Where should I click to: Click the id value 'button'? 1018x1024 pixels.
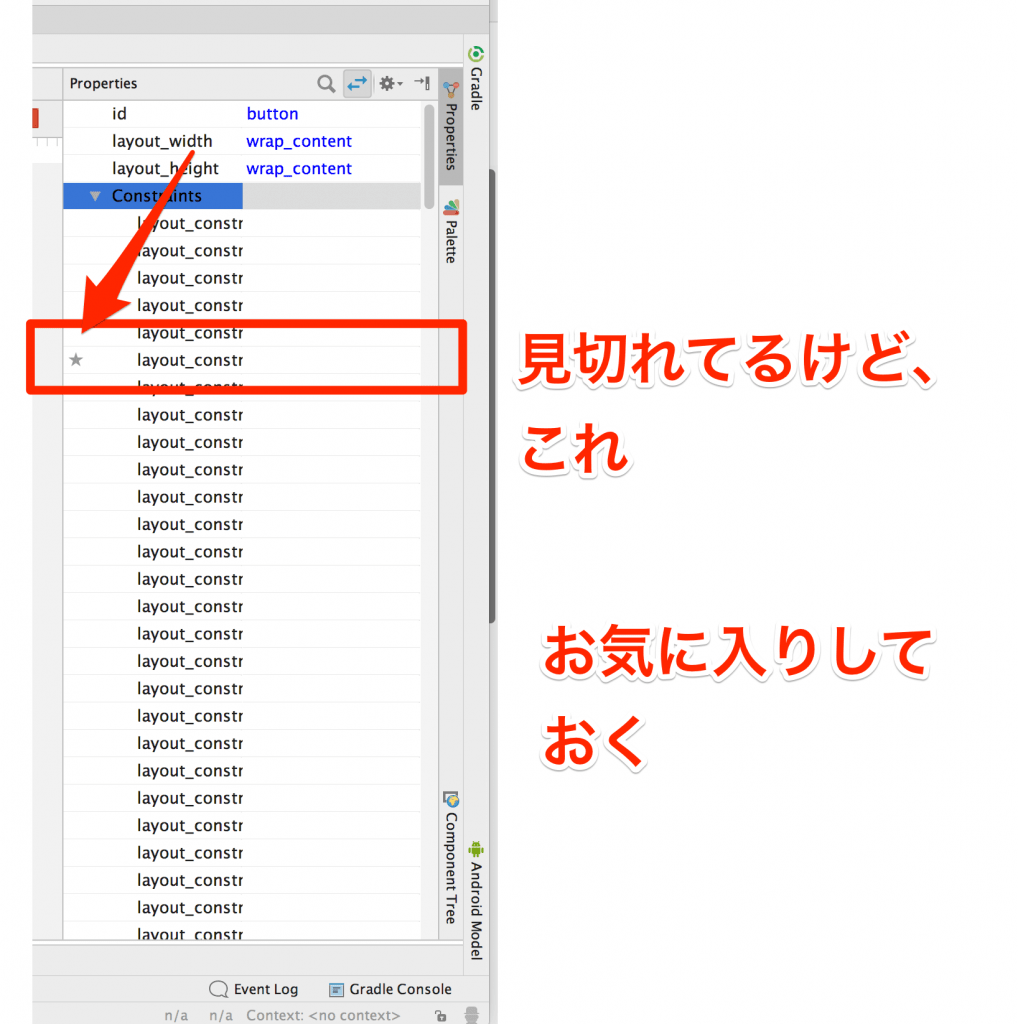click(x=272, y=114)
